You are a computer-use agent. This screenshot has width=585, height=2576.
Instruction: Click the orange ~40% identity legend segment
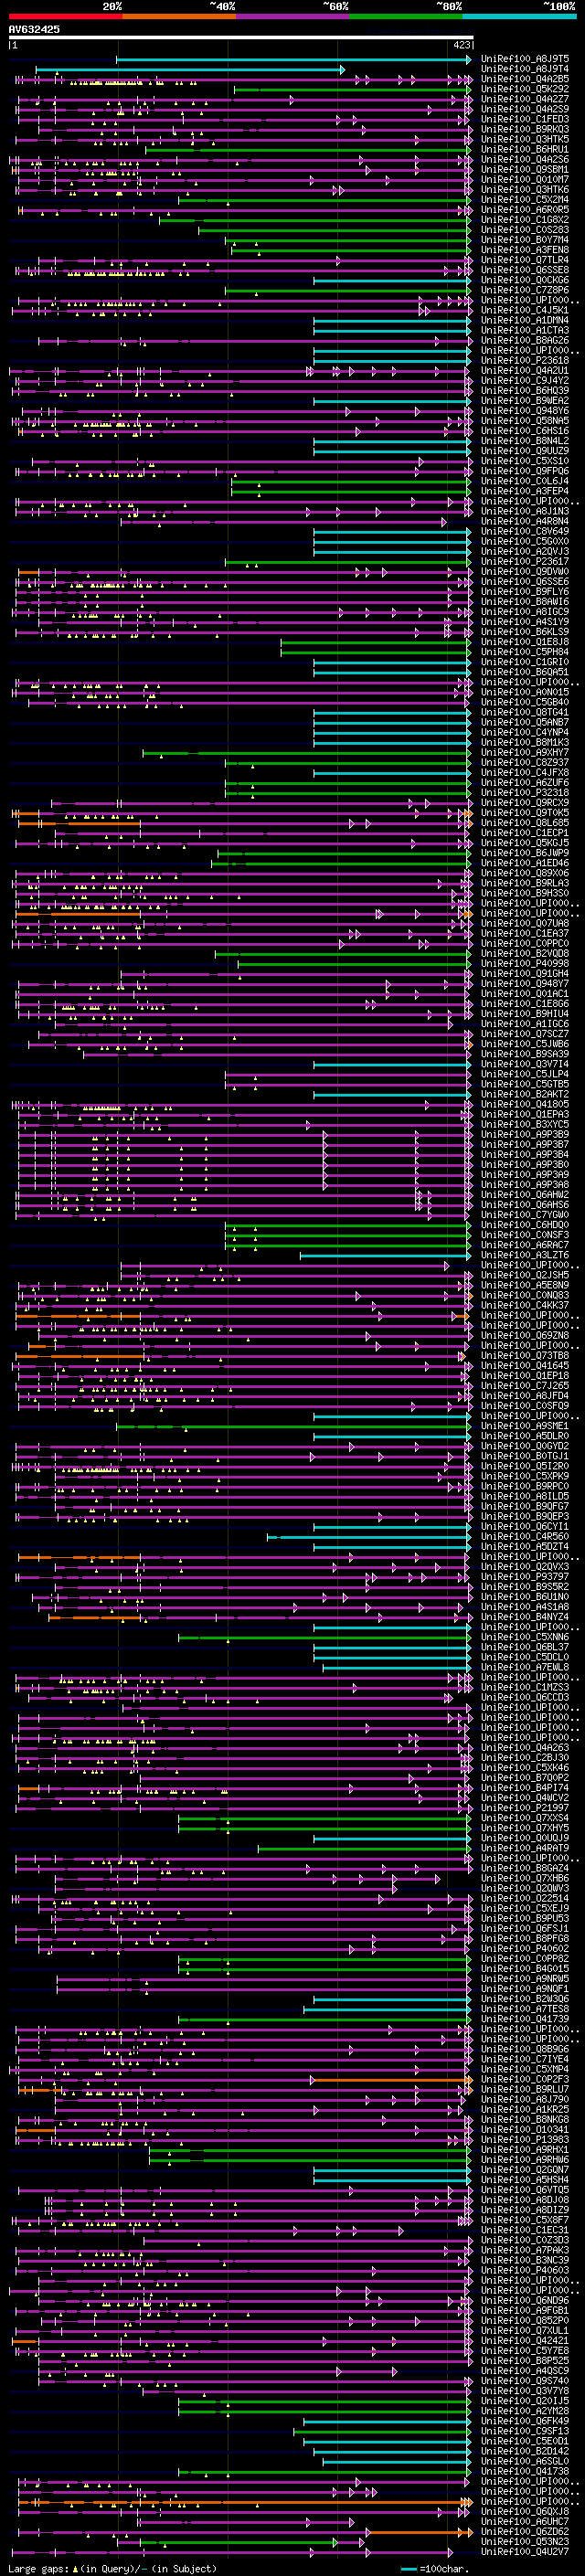point(179,16)
